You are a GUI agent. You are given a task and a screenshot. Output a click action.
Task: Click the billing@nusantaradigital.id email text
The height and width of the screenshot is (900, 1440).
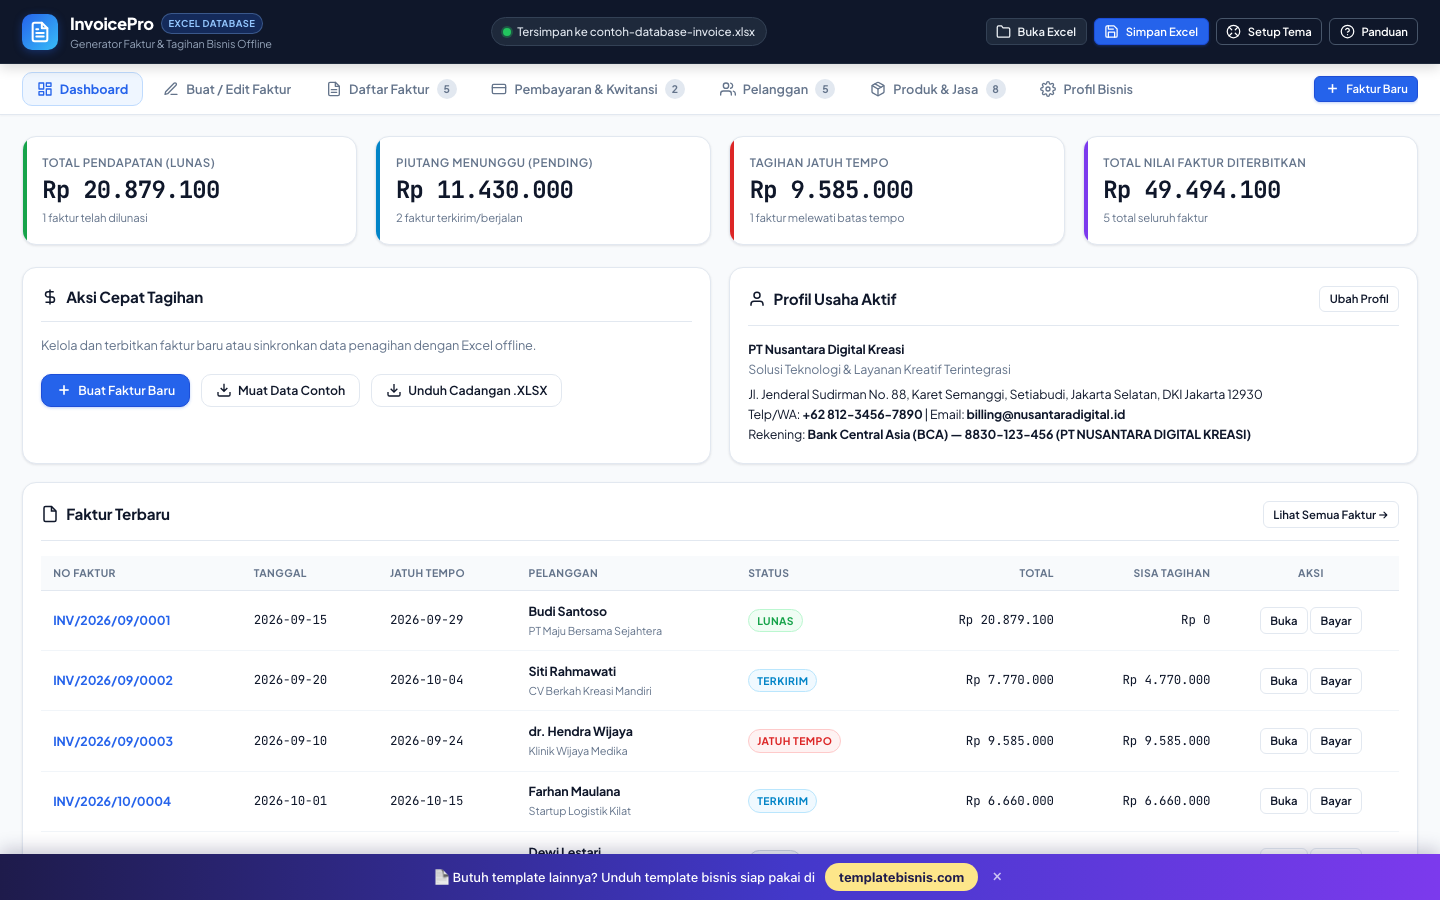tap(1046, 415)
